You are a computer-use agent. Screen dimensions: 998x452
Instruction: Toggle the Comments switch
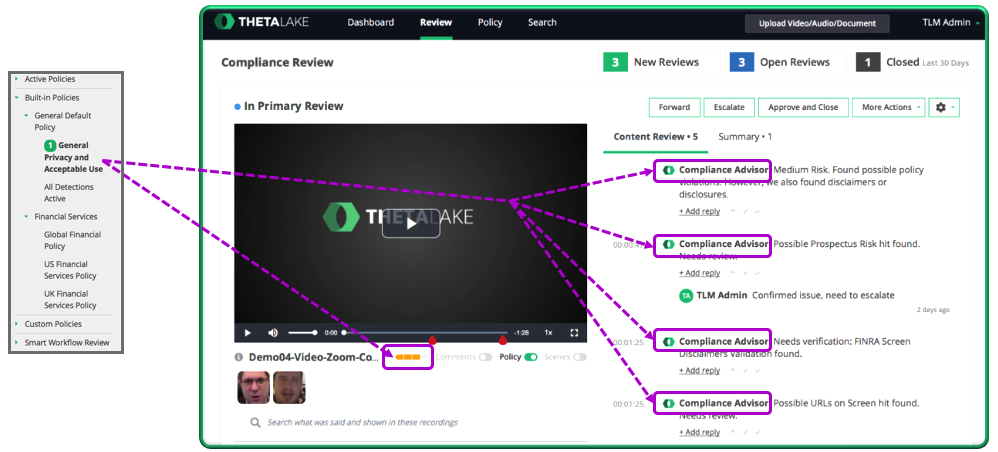pyautogui.click(x=486, y=357)
